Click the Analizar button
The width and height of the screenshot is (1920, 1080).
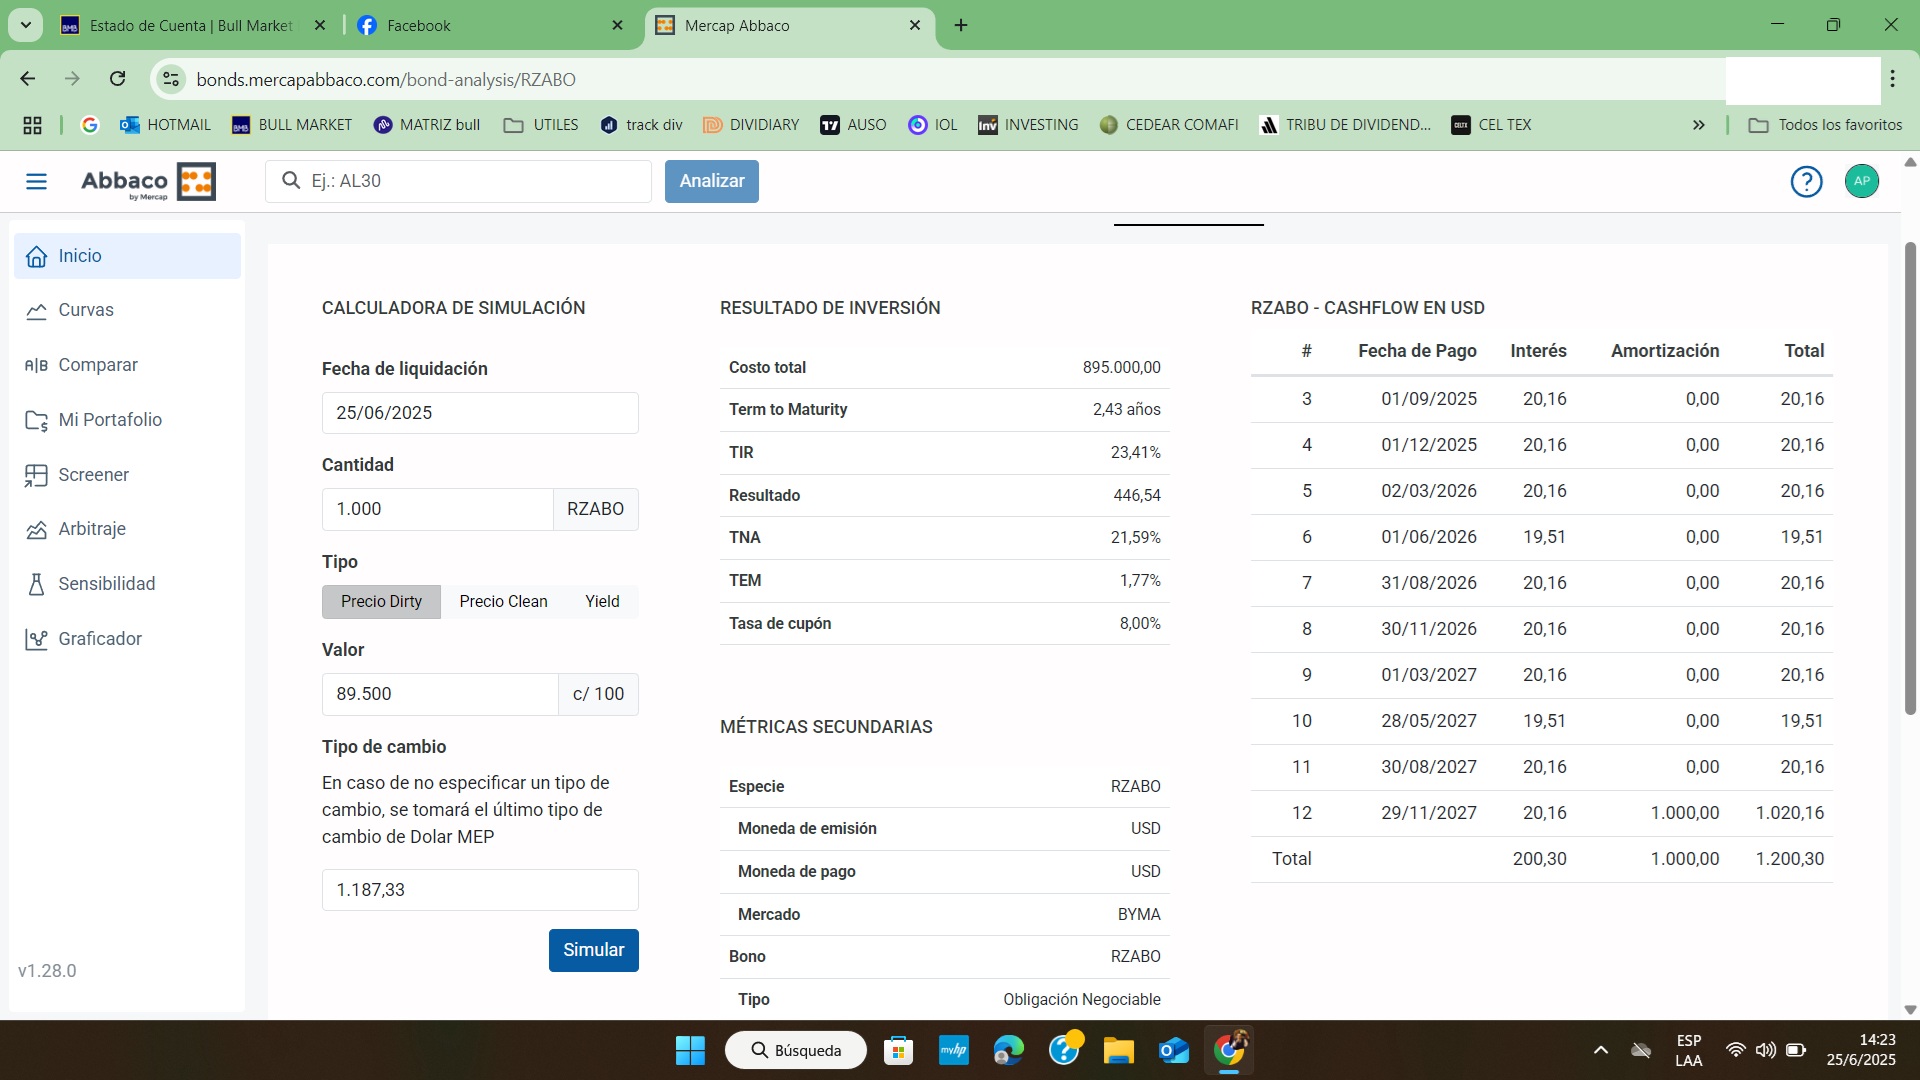[711, 181]
